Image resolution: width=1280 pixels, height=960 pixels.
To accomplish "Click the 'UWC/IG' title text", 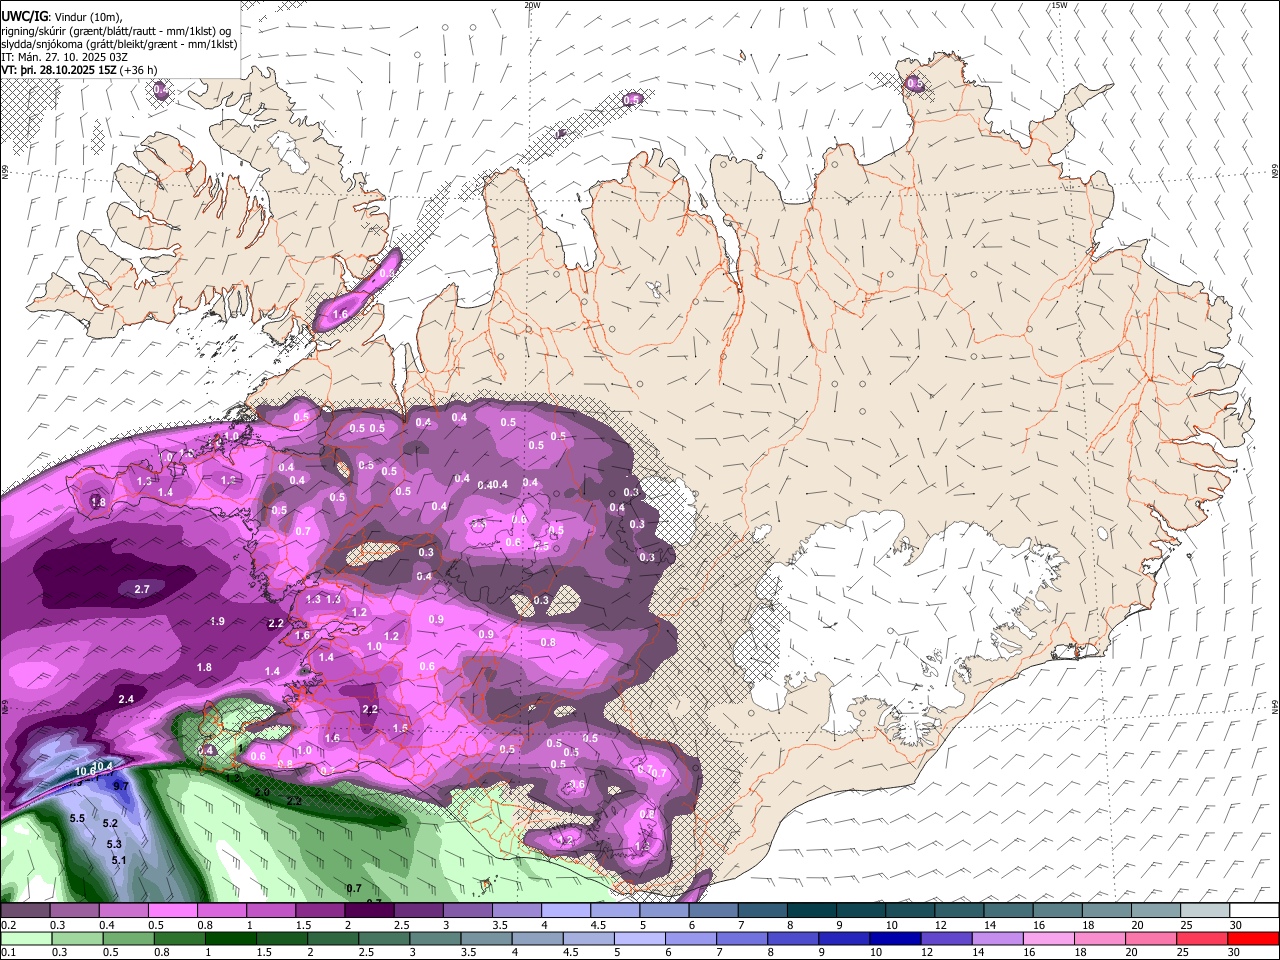I will click(x=23, y=16).
